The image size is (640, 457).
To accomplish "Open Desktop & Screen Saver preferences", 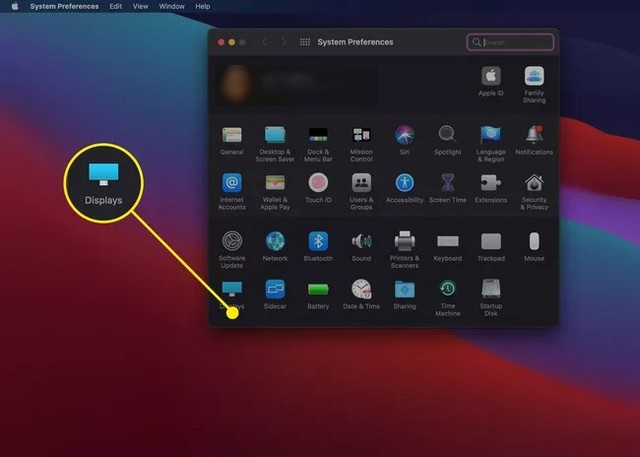I will tap(275, 144).
